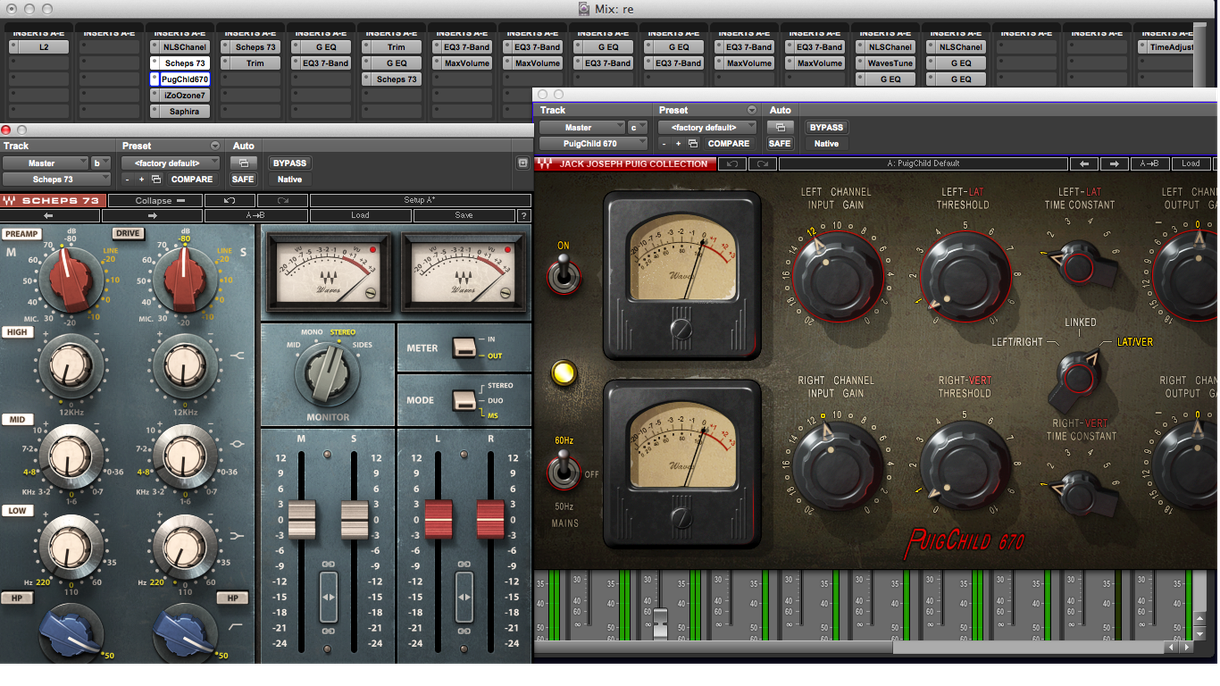The height and width of the screenshot is (686, 1220).
Task: Click the red L channel output fader
Action: pos(438,520)
